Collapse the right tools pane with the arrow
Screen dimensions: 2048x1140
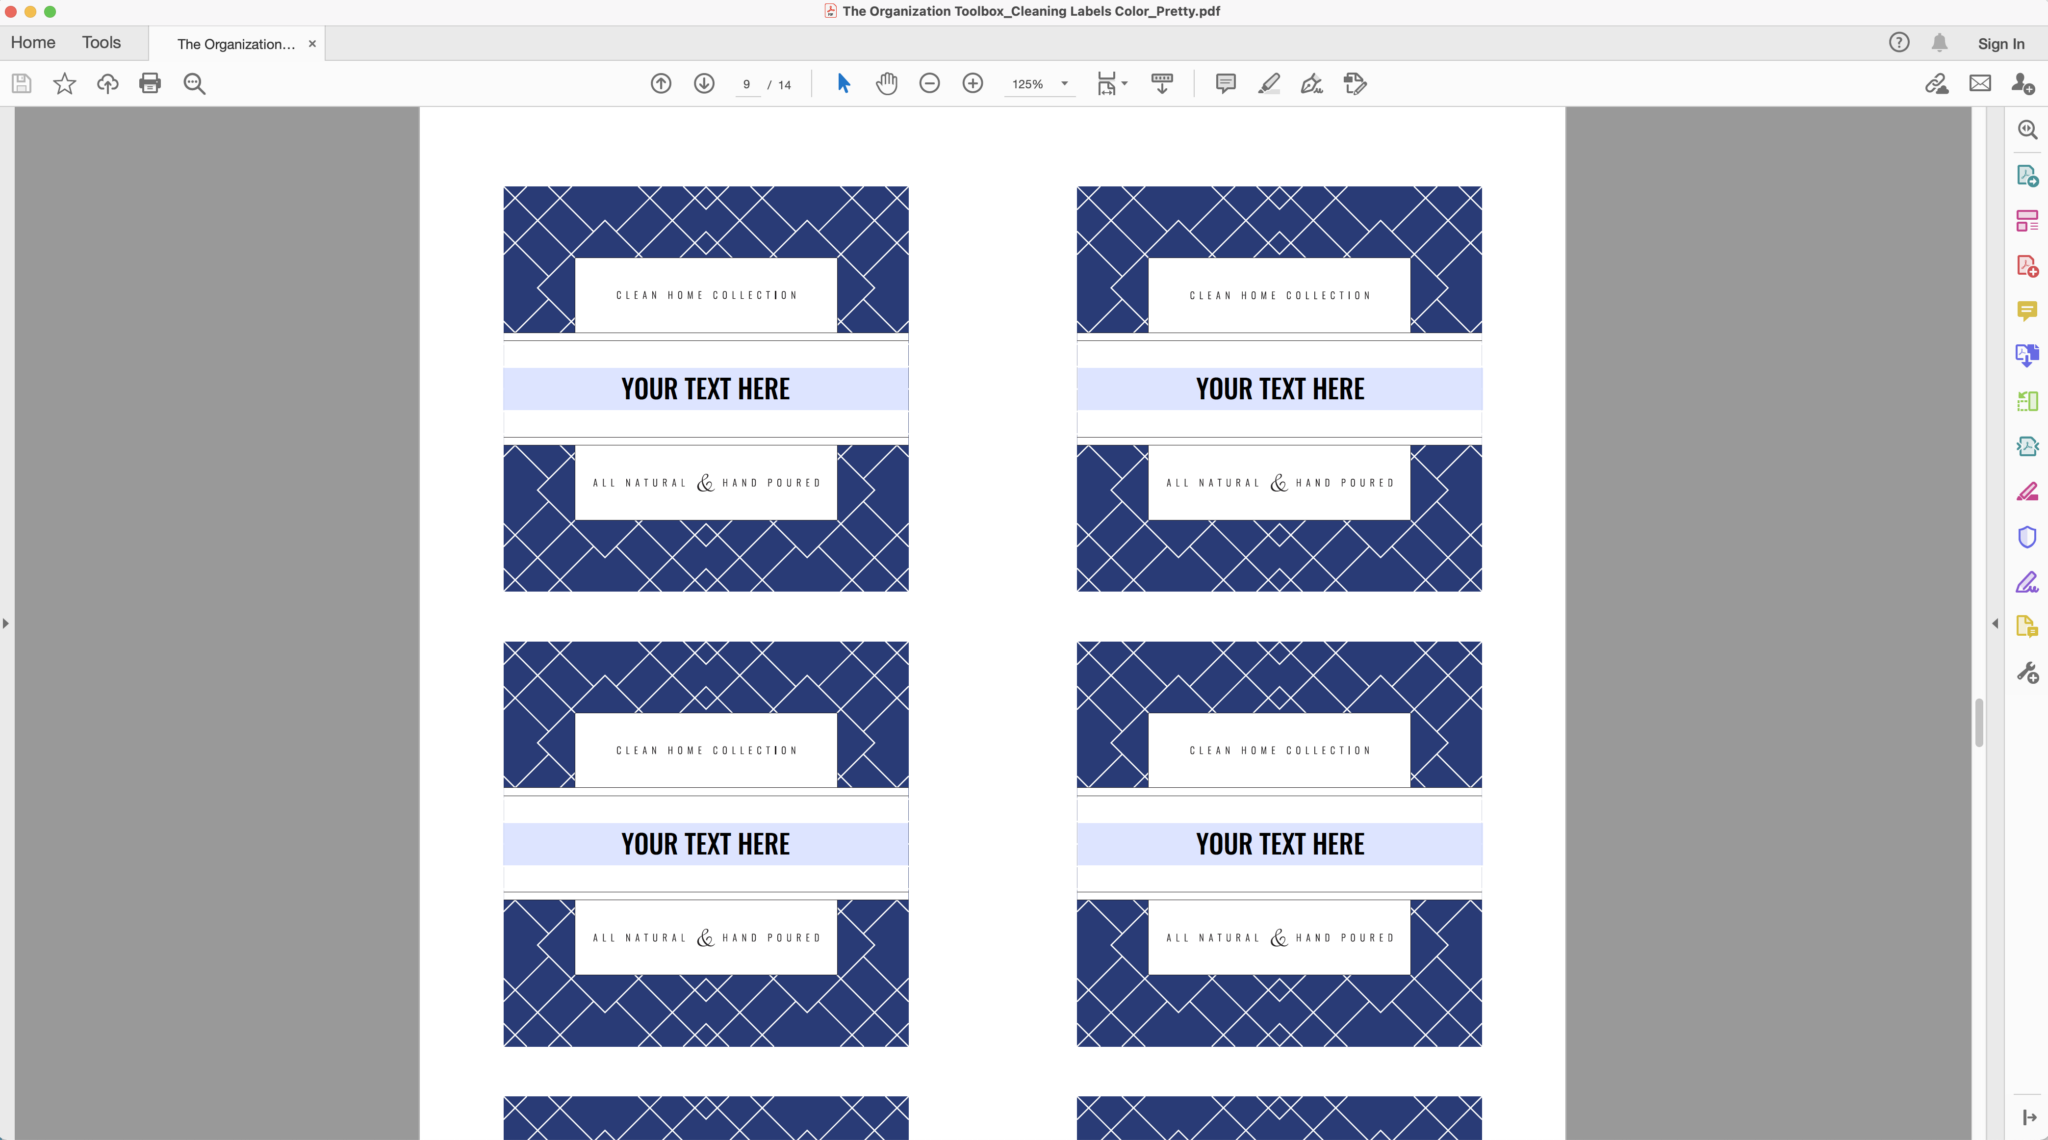[x=1995, y=623]
